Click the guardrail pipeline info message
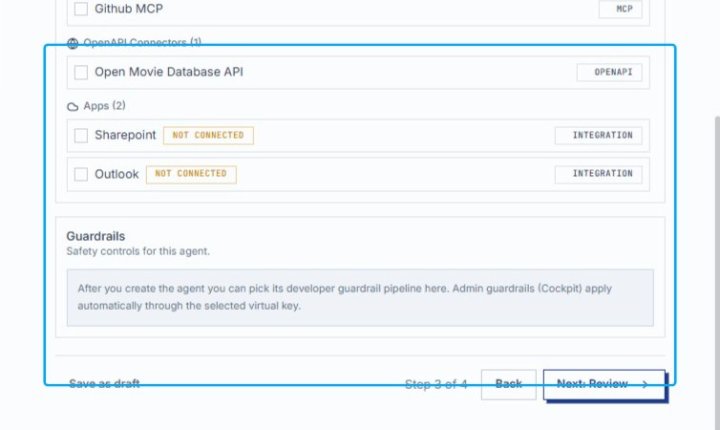Screen dimensions: 720x430 [x=360, y=298]
